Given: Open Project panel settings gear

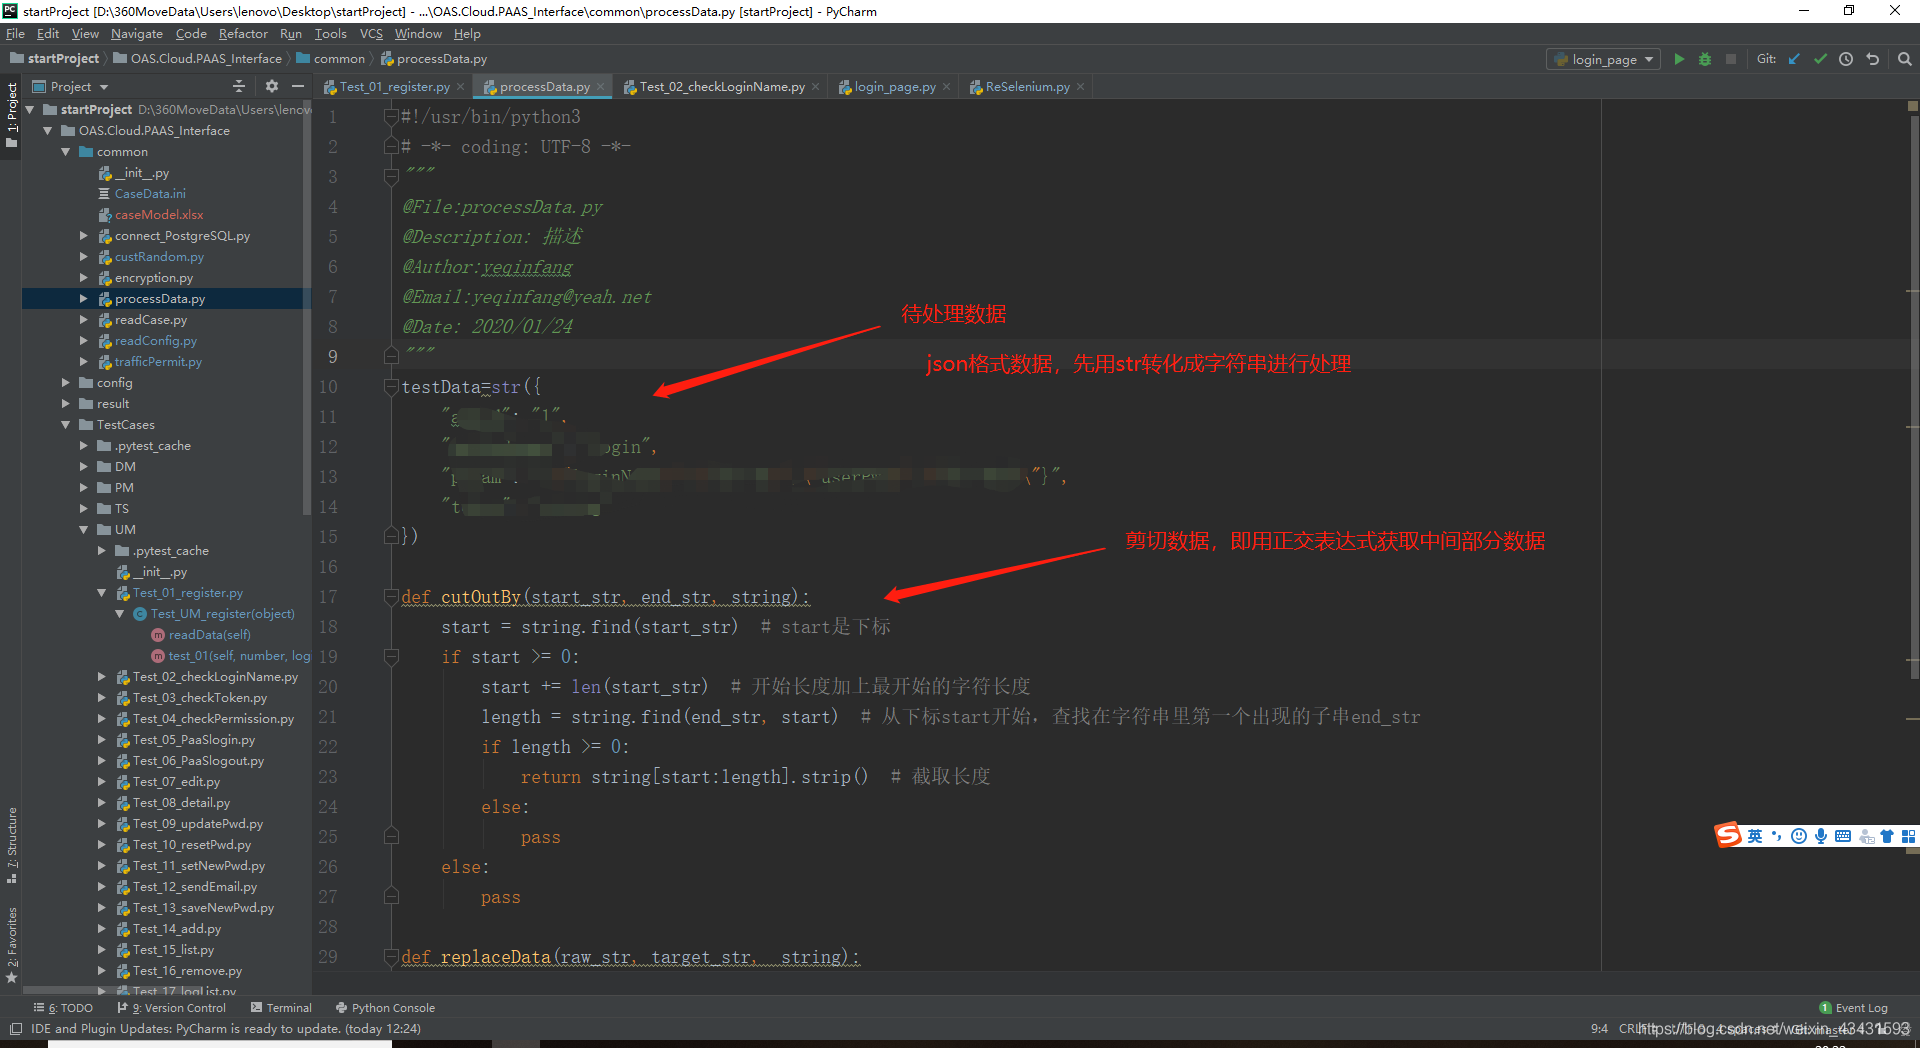Looking at the screenshot, I should pos(271,86).
